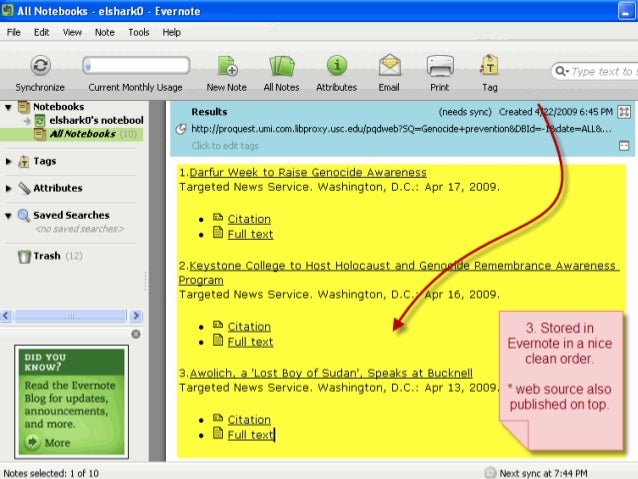Viewport: 638px width, 479px height.
Task: Click sidebar scrollbar right arrow
Action: [x=136, y=315]
